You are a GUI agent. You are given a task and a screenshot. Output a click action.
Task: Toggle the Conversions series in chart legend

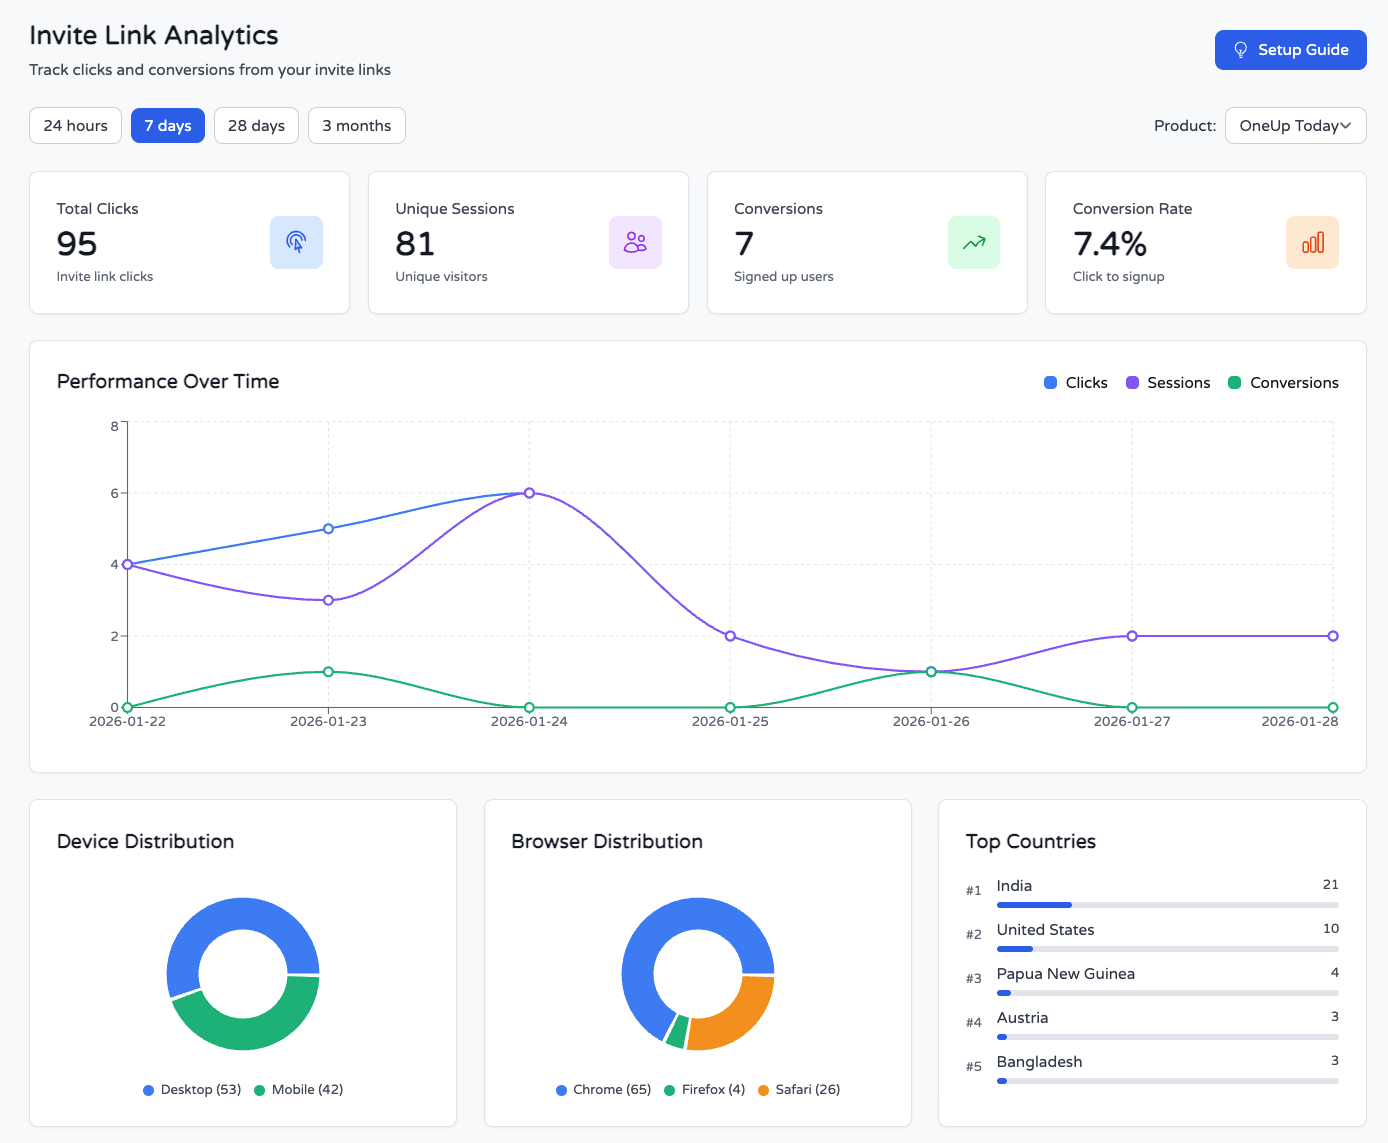pyautogui.click(x=1282, y=383)
